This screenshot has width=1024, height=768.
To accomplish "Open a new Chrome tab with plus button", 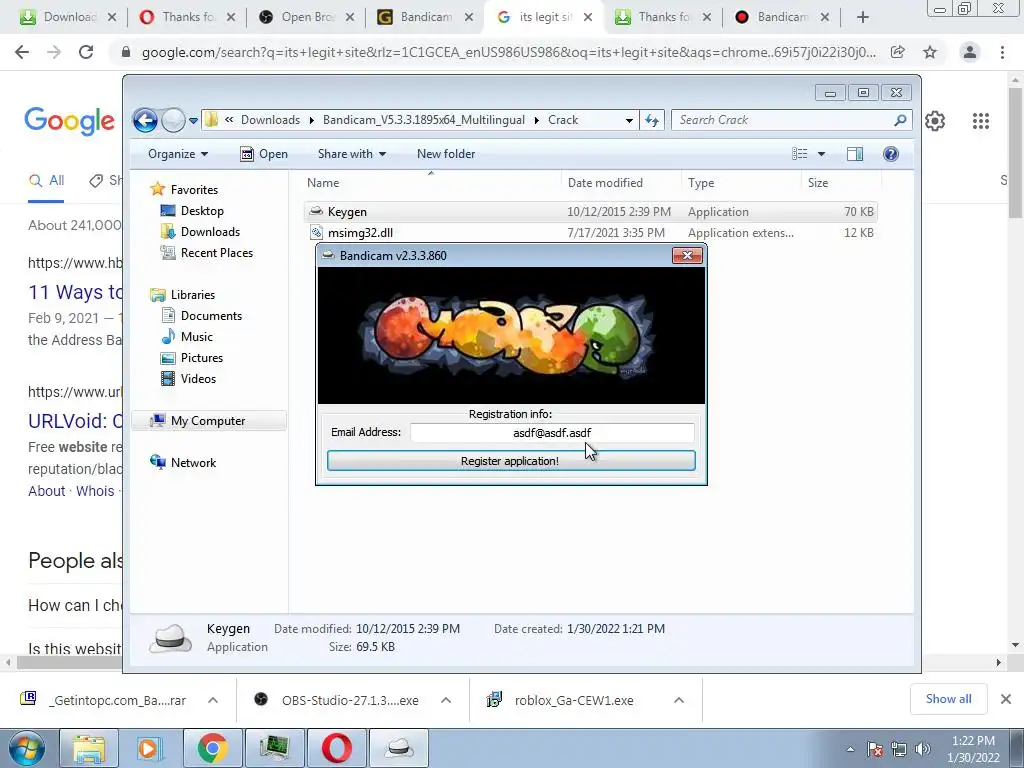I will click(863, 18).
